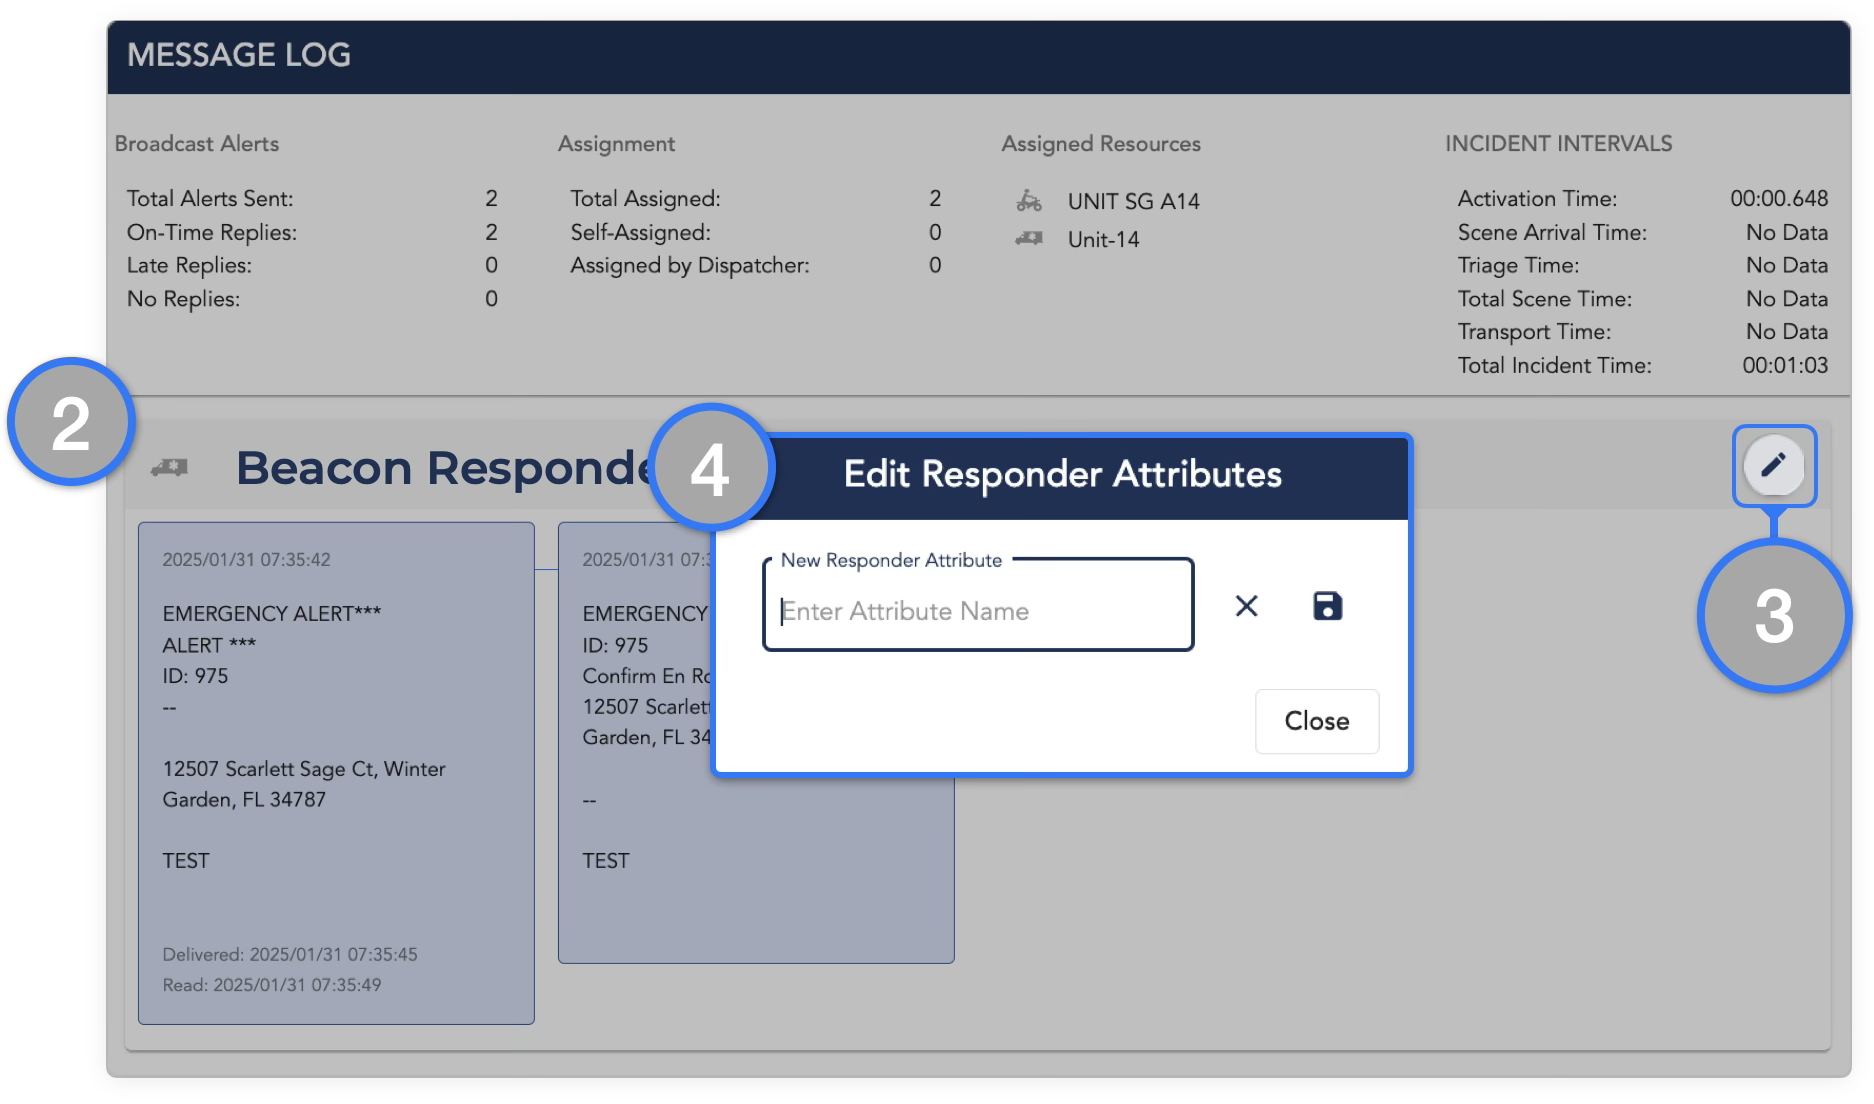Click the New Responder Attribute field label

tap(891, 560)
